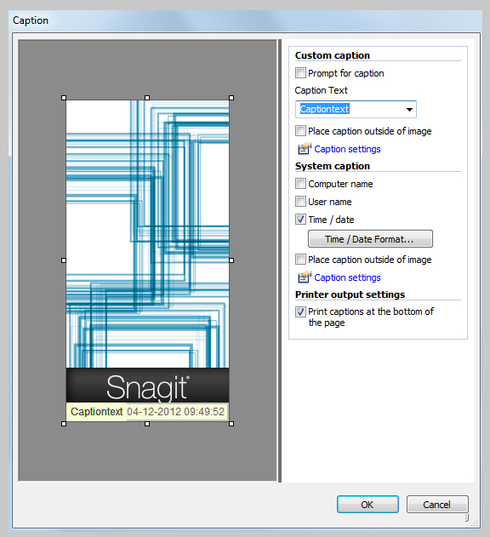490x537 pixels.
Task: Click the Custom caption section heading
Action: point(332,55)
